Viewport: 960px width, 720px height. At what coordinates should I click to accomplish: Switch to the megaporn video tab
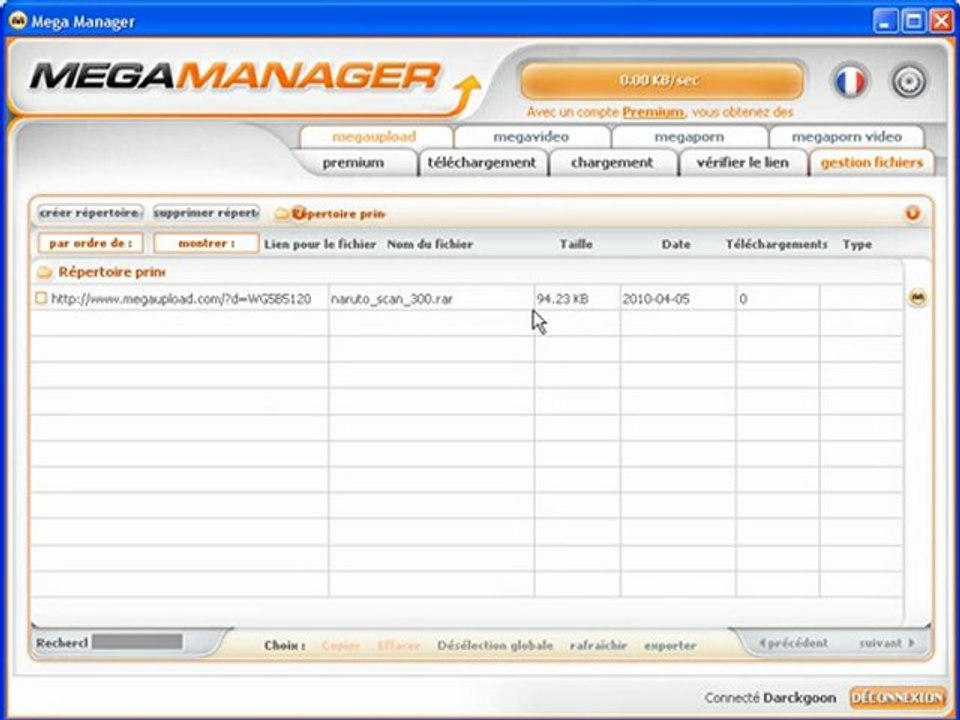[x=847, y=137]
